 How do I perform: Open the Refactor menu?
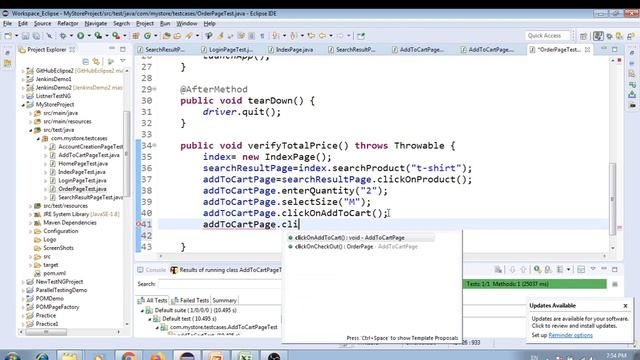[68, 24]
